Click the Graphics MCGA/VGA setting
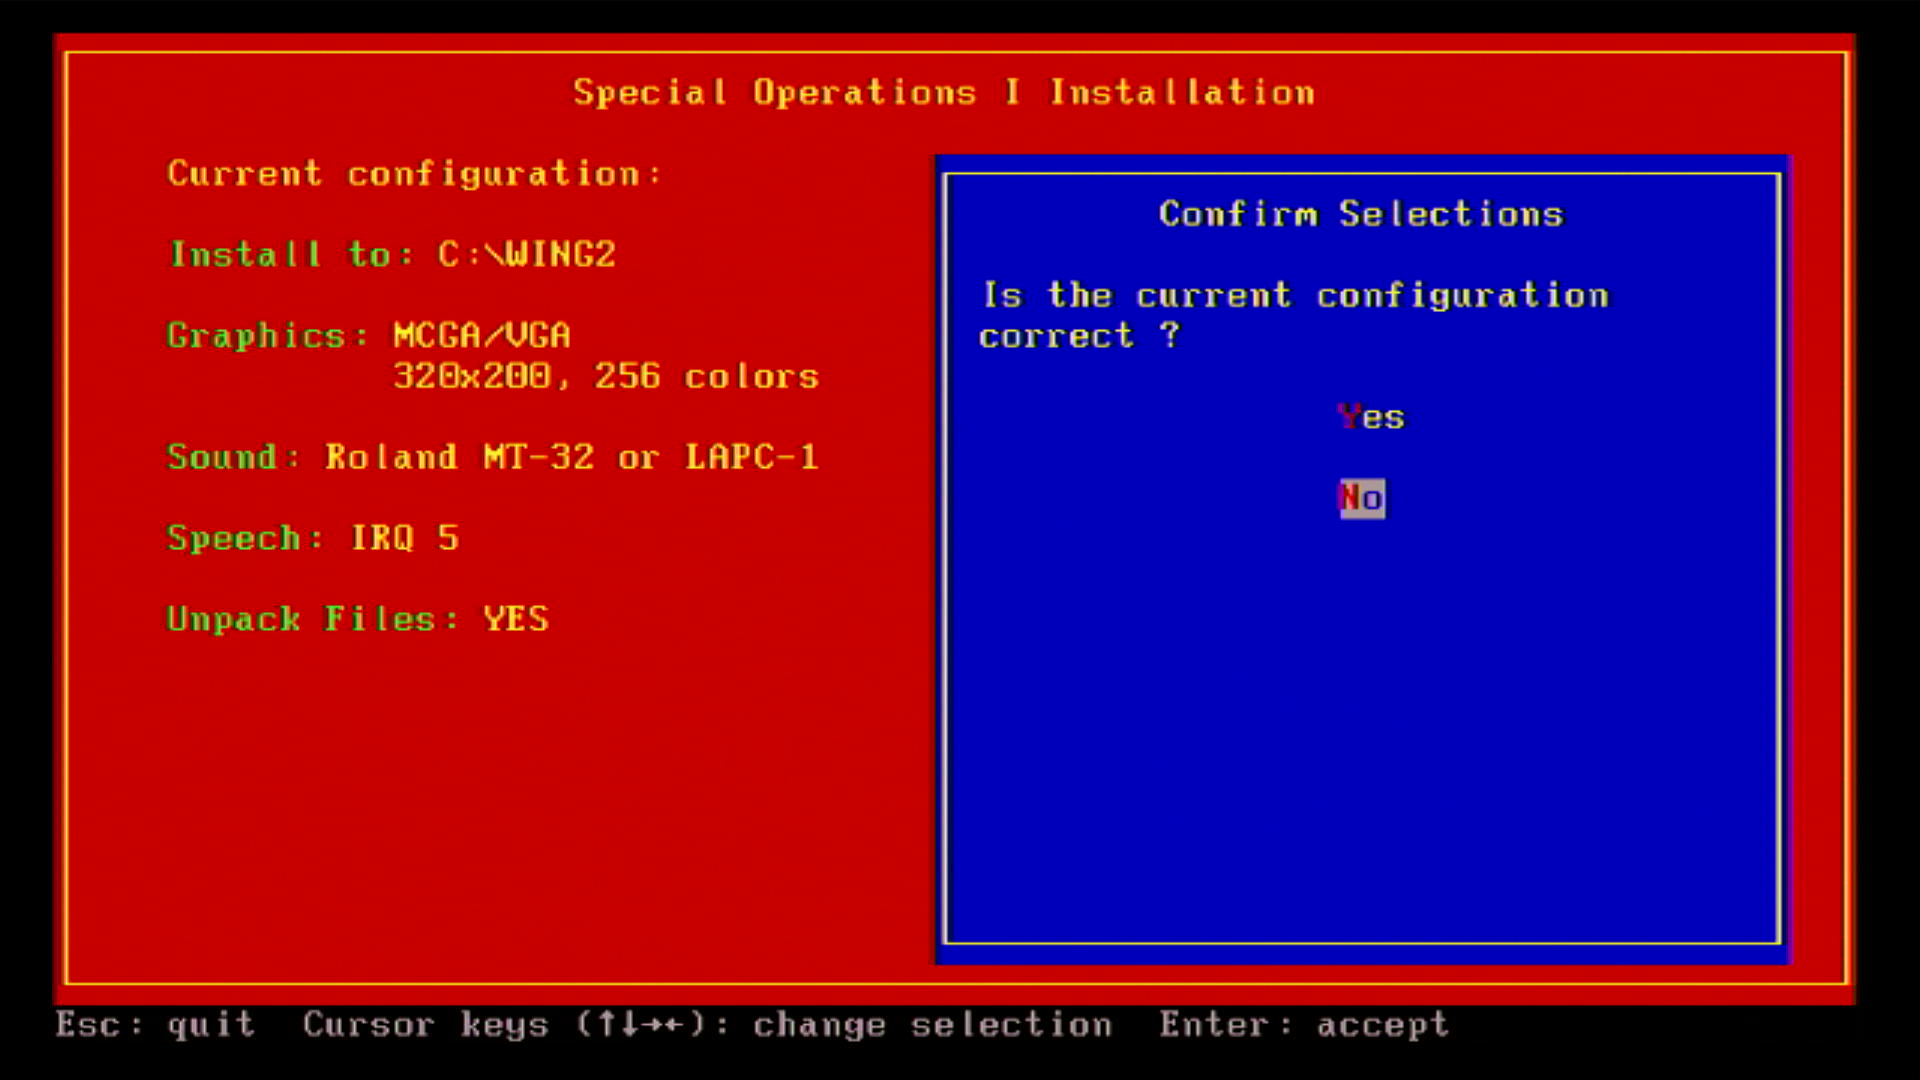This screenshot has height=1080, width=1920. pos(369,336)
